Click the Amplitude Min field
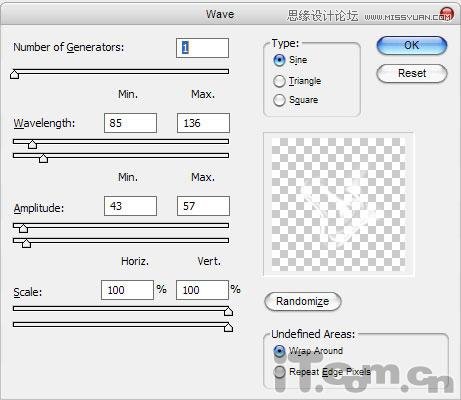 click(130, 206)
